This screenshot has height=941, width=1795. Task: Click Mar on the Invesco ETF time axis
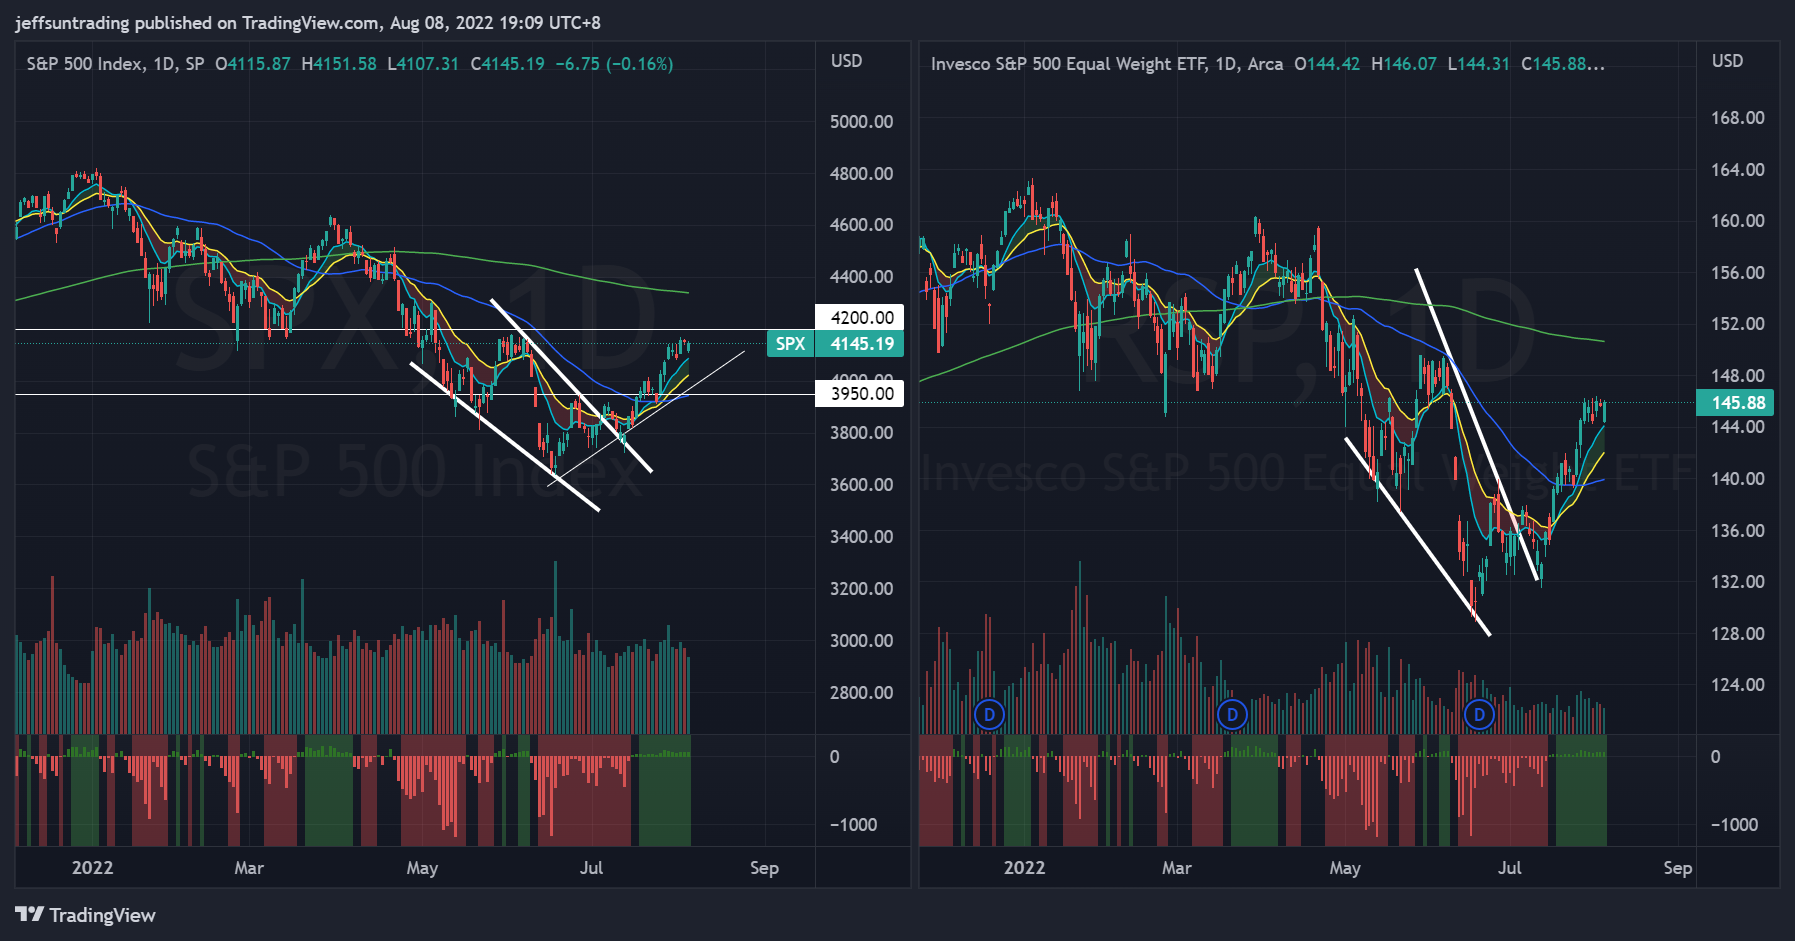coord(1176,868)
